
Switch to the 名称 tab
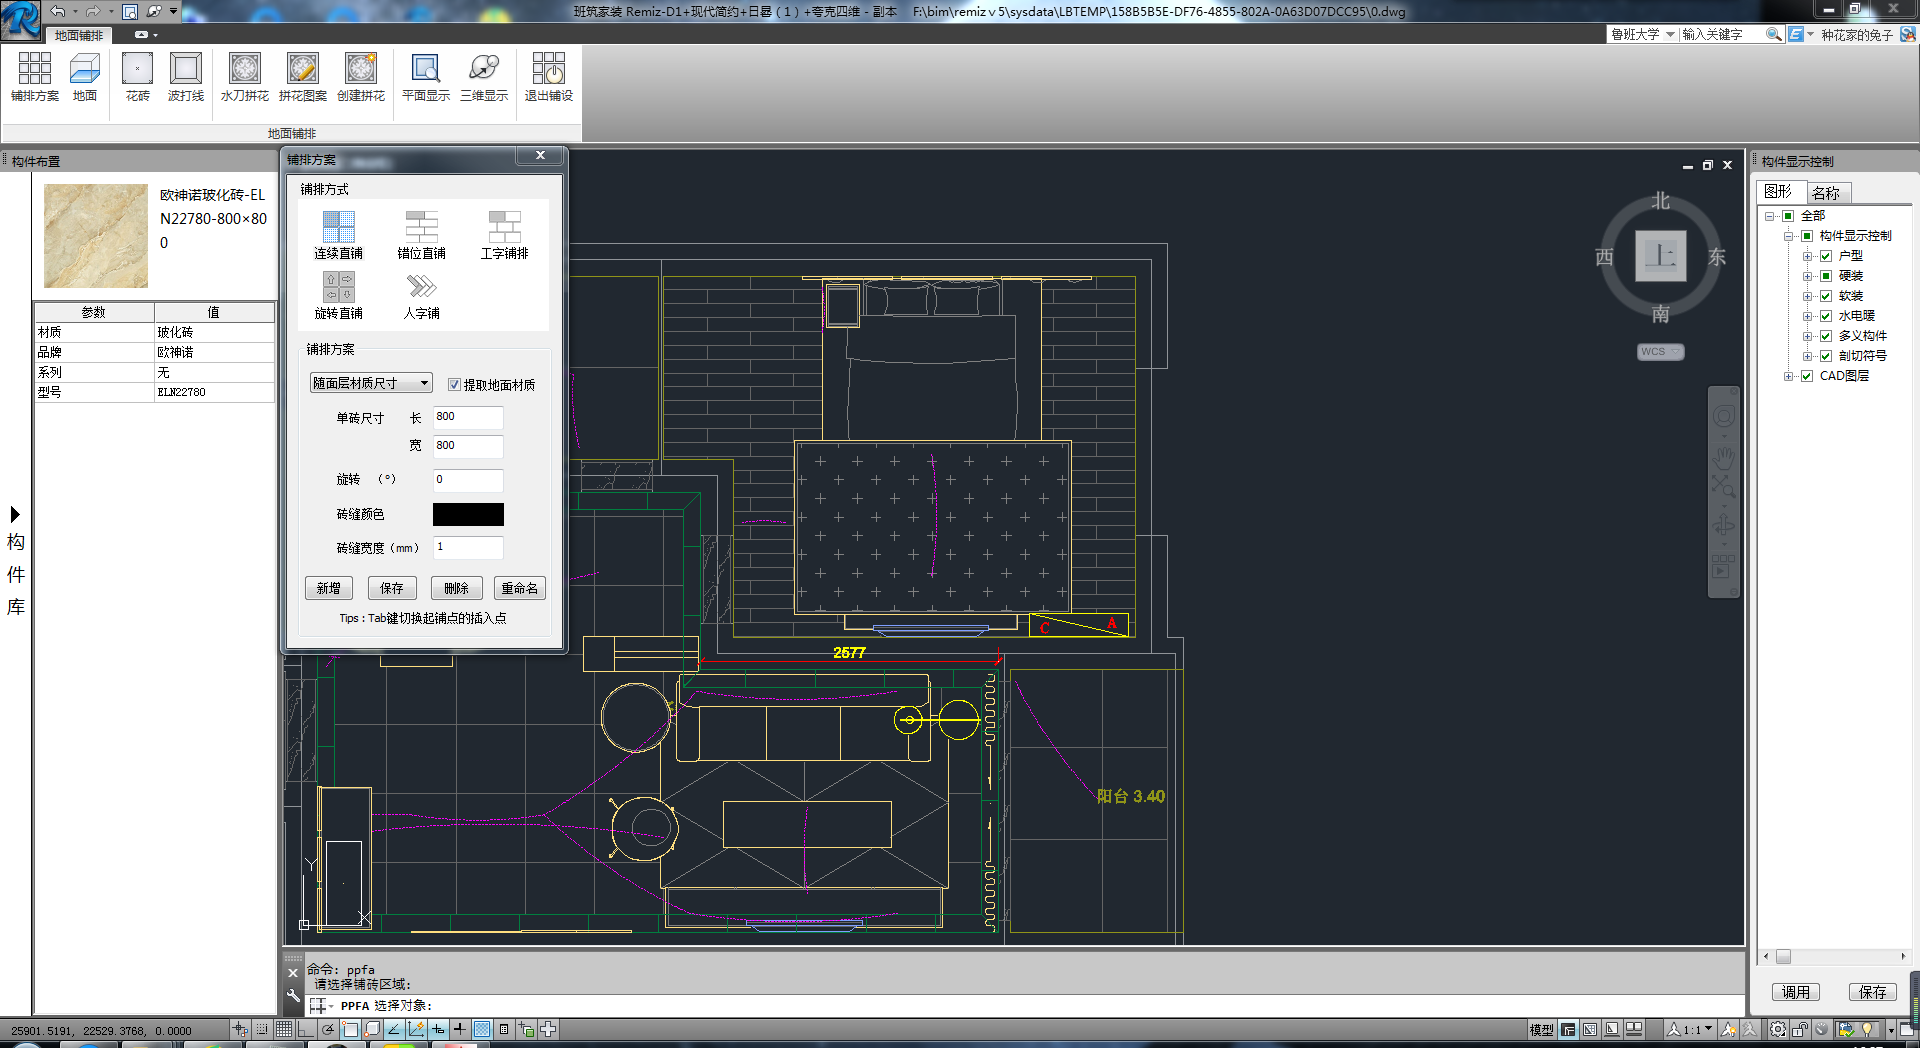pyautogui.click(x=1826, y=193)
